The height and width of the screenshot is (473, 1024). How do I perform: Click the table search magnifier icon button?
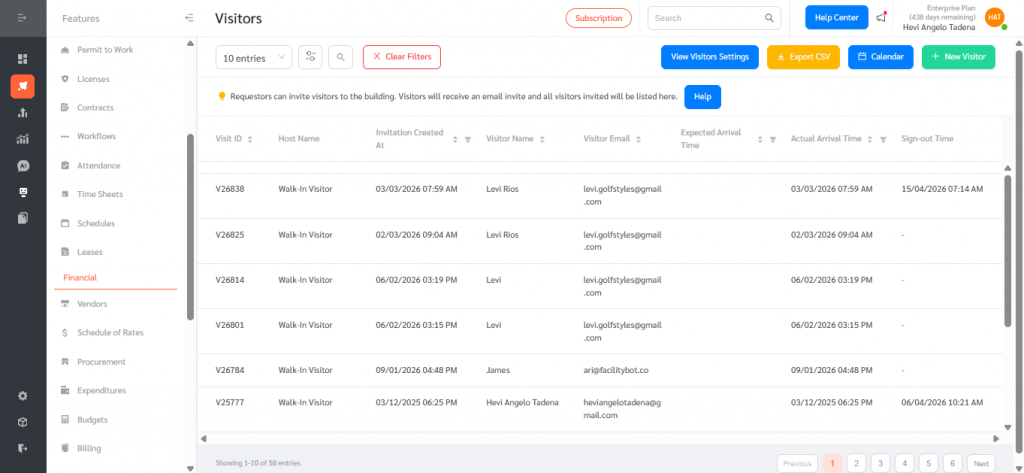[x=340, y=57]
